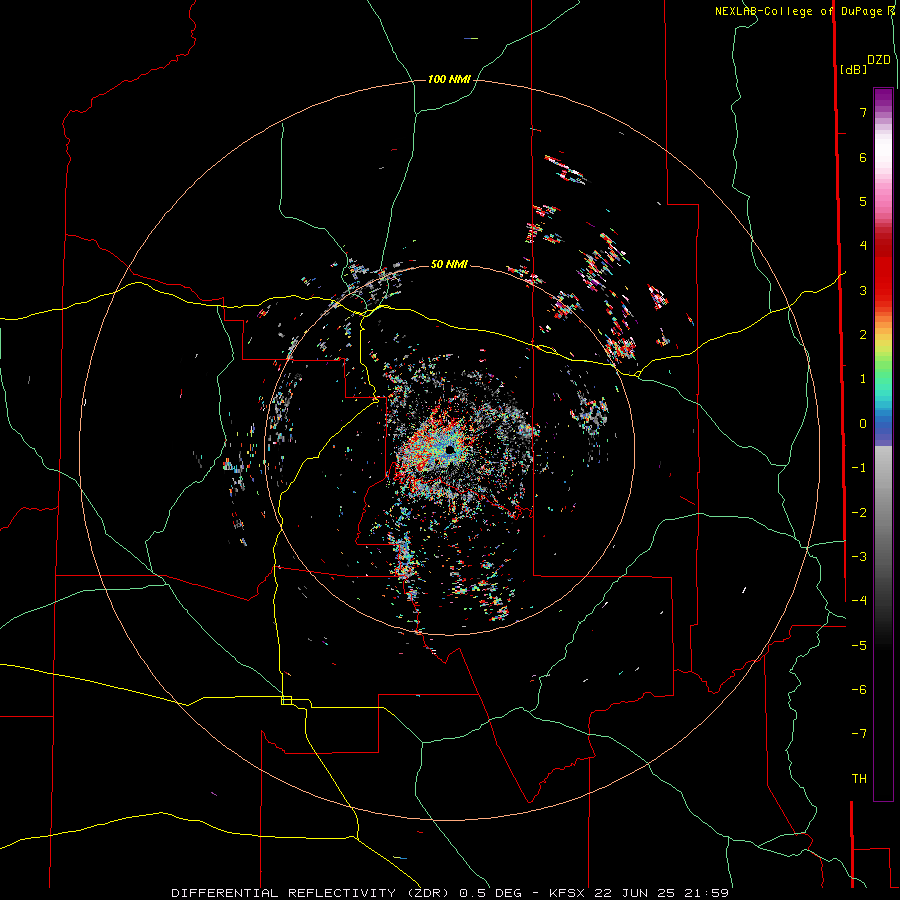Click the 1 dB tick on the color scale
Image resolution: width=900 pixels, height=900 pixels.
[x=863, y=379]
